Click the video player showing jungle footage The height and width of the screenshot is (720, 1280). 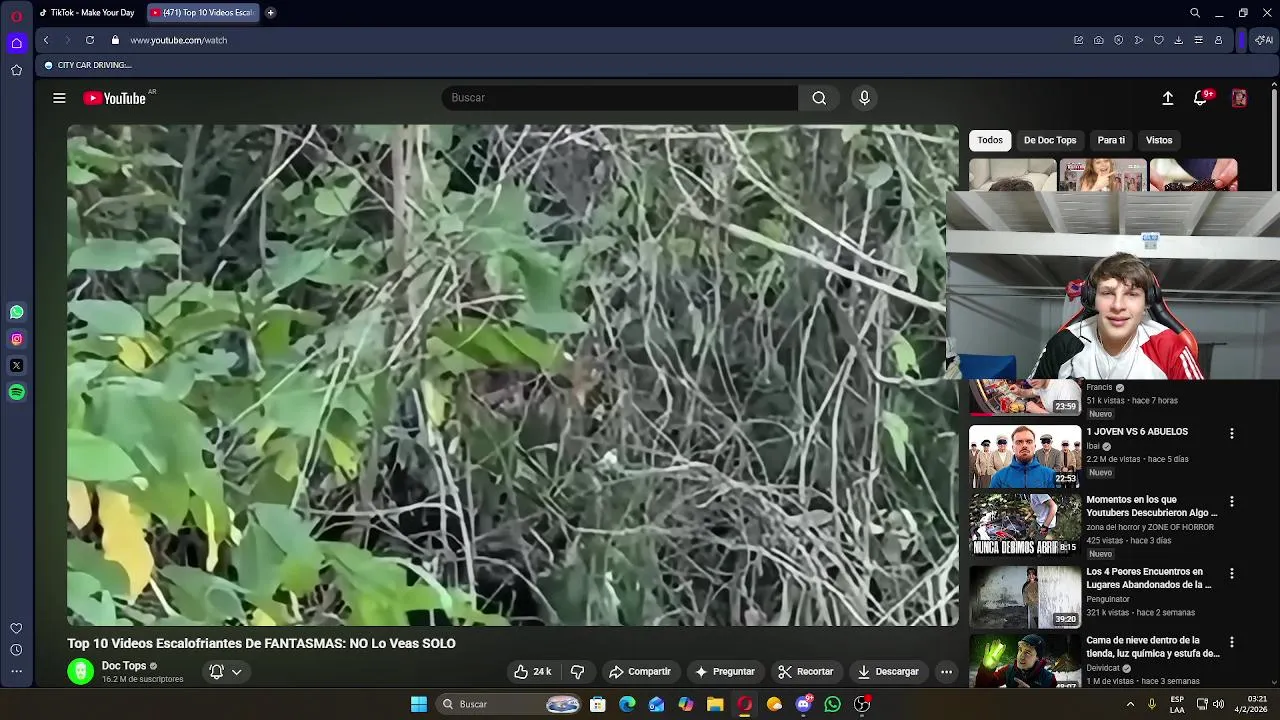click(x=512, y=375)
